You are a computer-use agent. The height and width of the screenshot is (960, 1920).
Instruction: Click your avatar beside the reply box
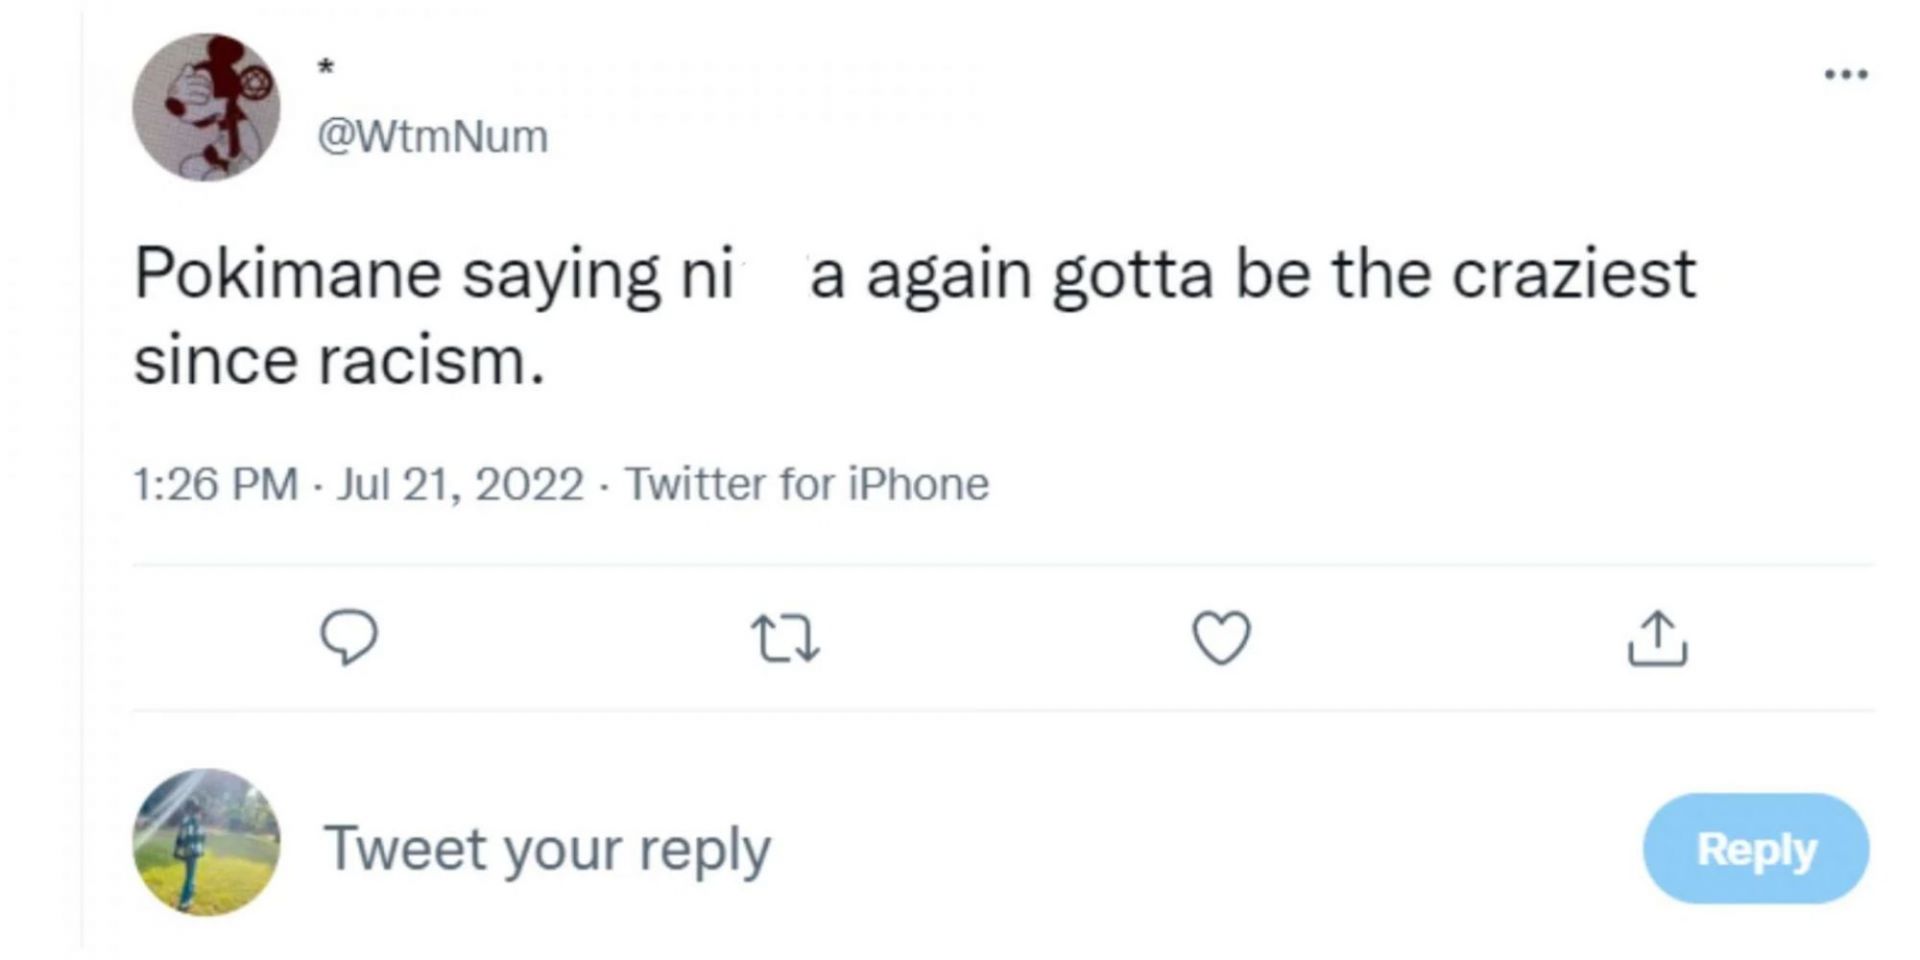[207, 842]
